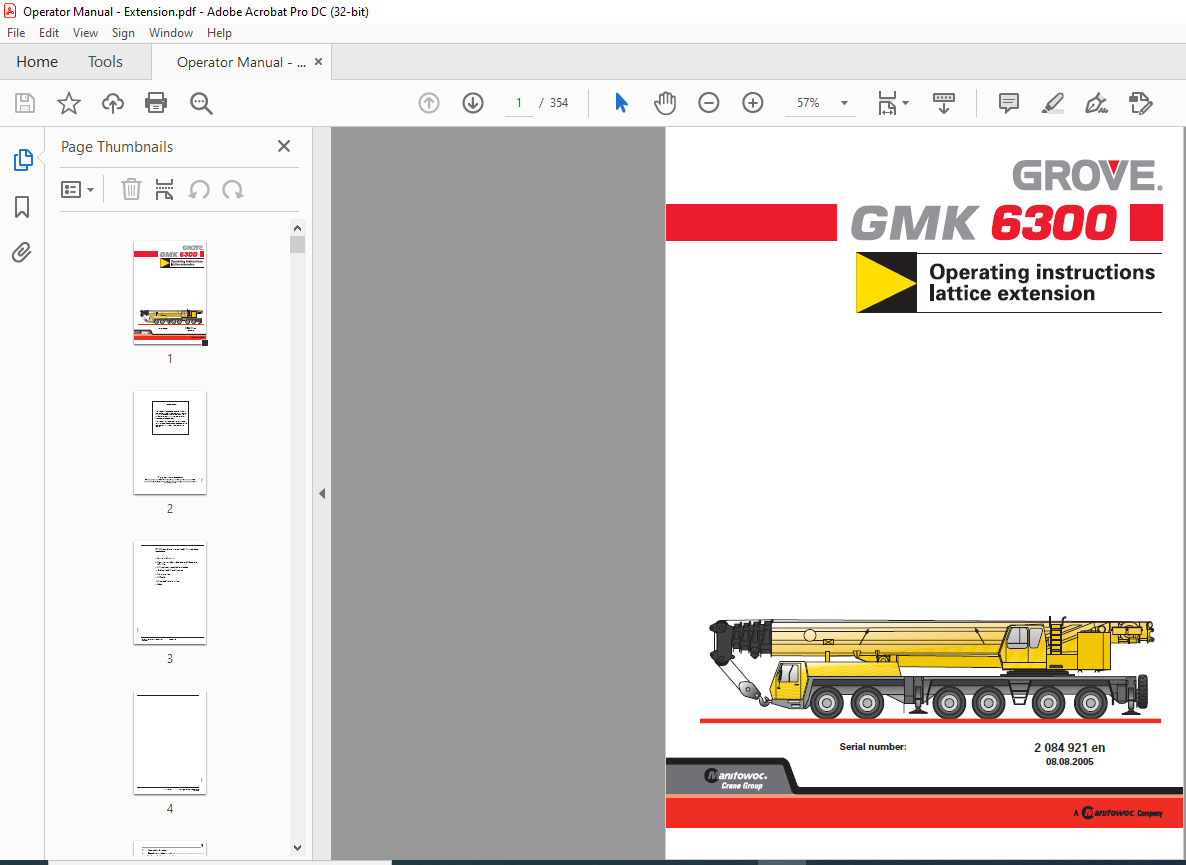Click the '08.08.2005' date text
This screenshot has width=1186, height=865.
pos(1070,761)
